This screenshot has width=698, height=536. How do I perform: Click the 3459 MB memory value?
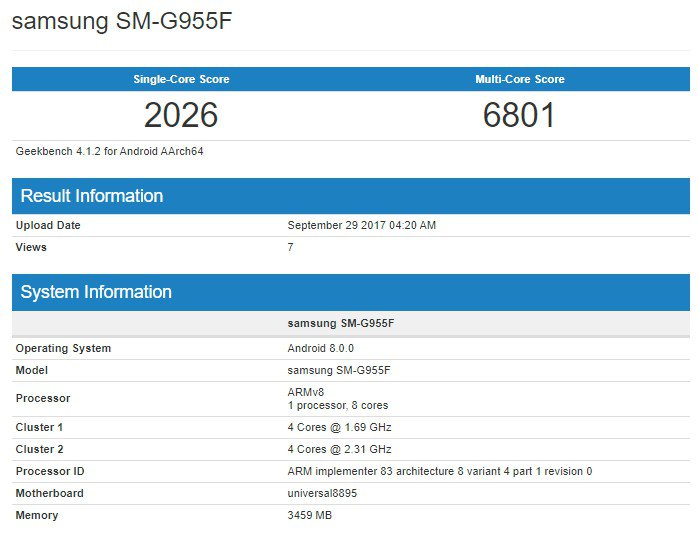309,515
